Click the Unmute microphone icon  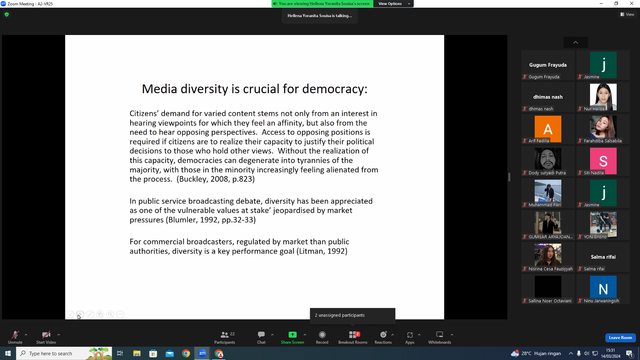click(15, 335)
